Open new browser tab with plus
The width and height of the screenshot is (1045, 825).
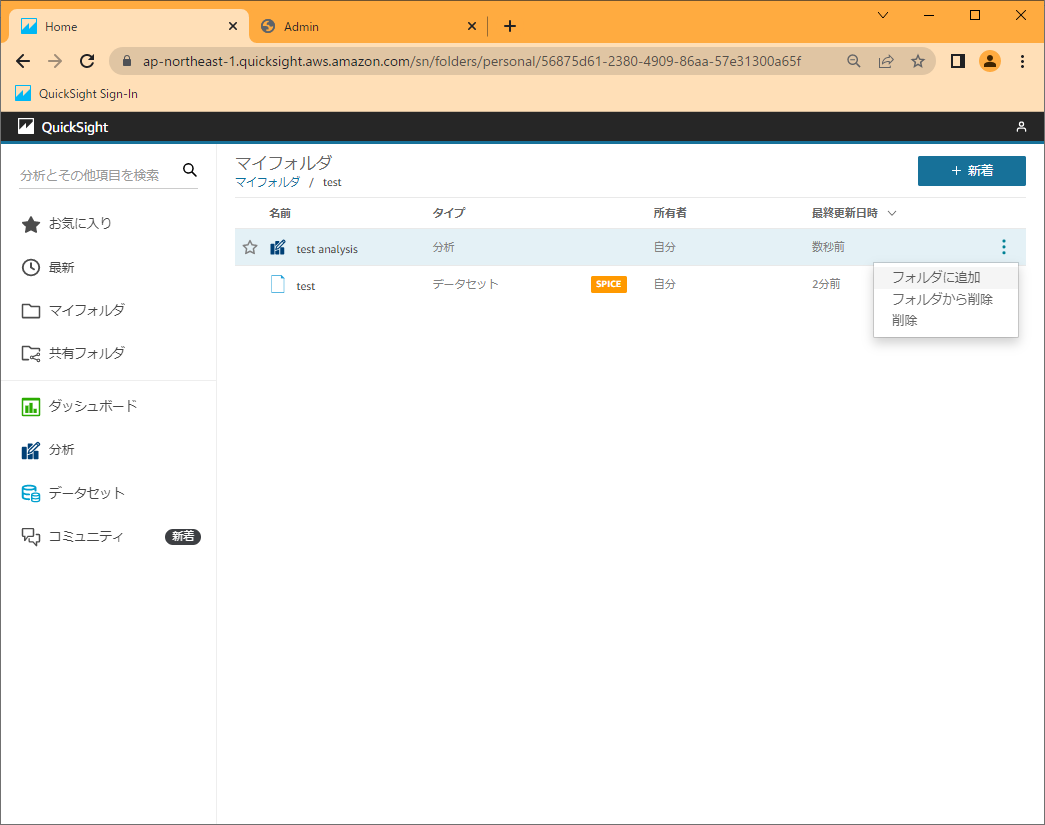coord(510,26)
